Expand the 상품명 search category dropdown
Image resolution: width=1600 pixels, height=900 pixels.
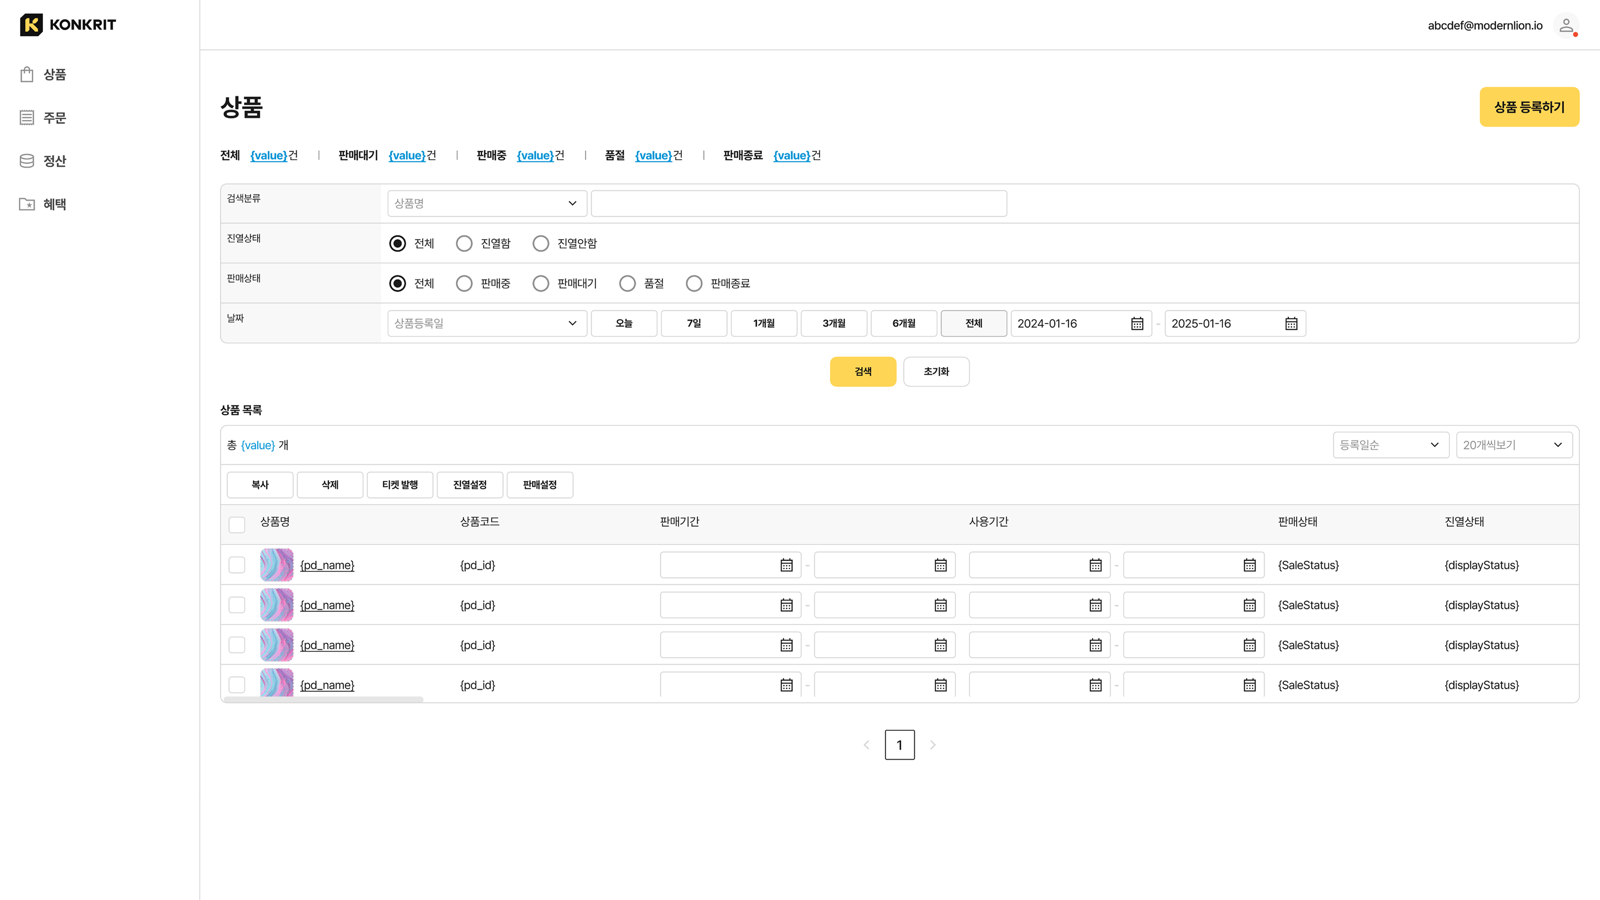(x=487, y=203)
